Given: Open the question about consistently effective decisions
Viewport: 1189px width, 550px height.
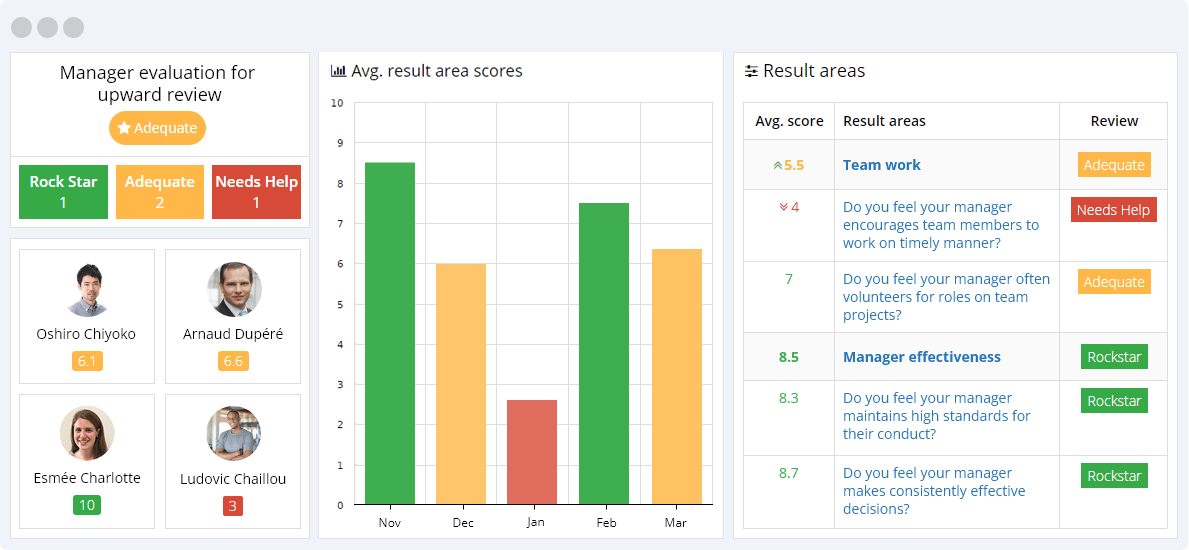Looking at the screenshot, I should (x=934, y=491).
